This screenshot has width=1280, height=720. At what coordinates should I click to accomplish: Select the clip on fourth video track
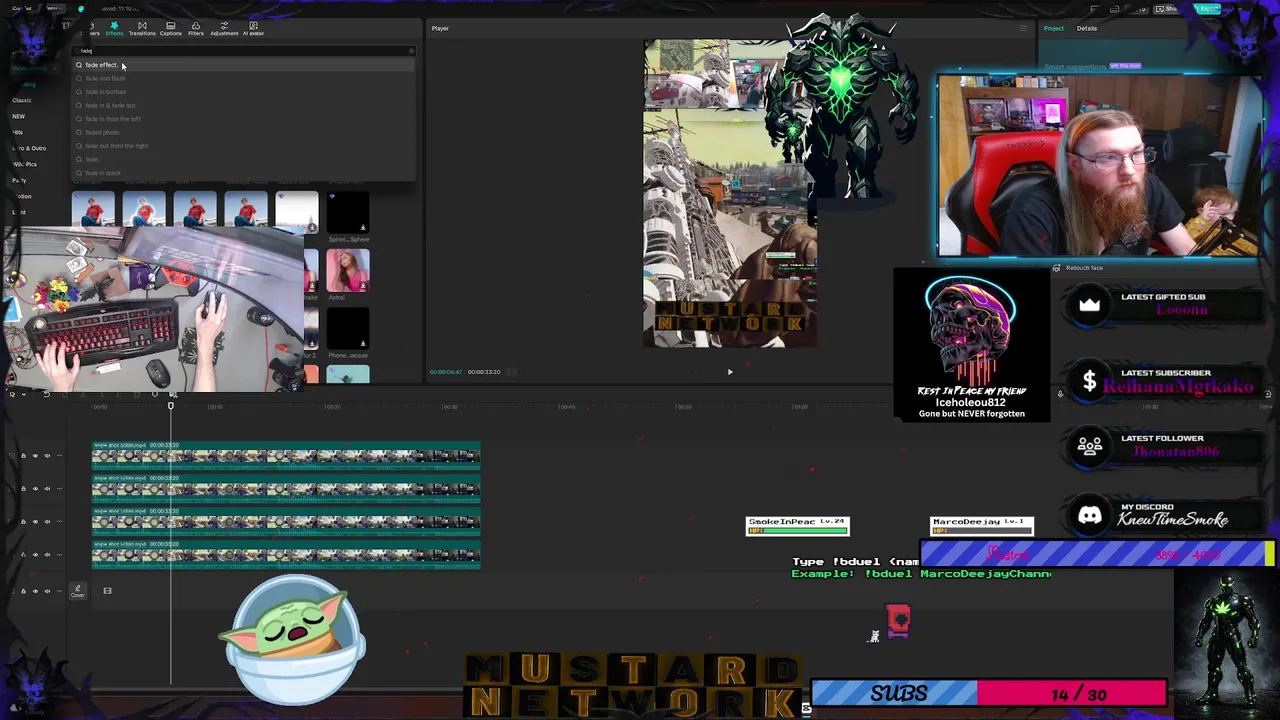click(286, 554)
